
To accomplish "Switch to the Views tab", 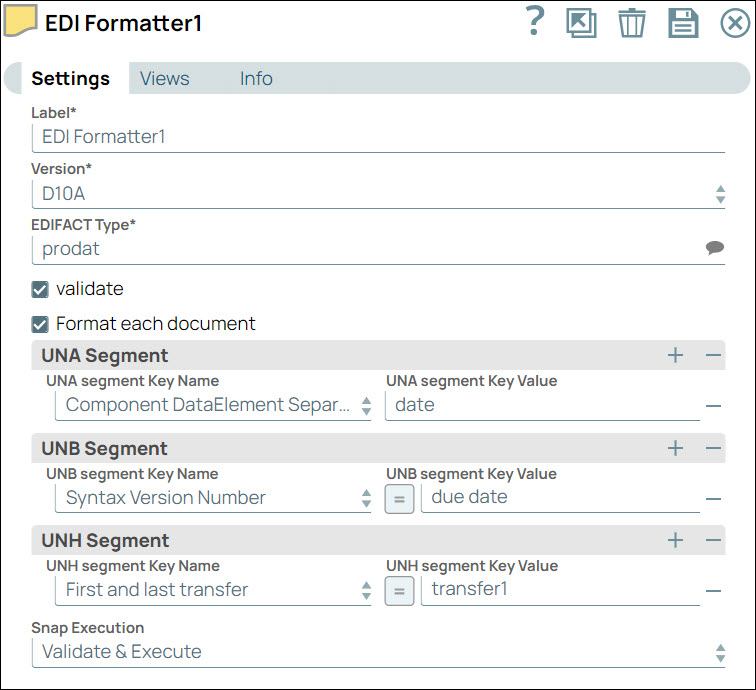I will coord(165,78).
